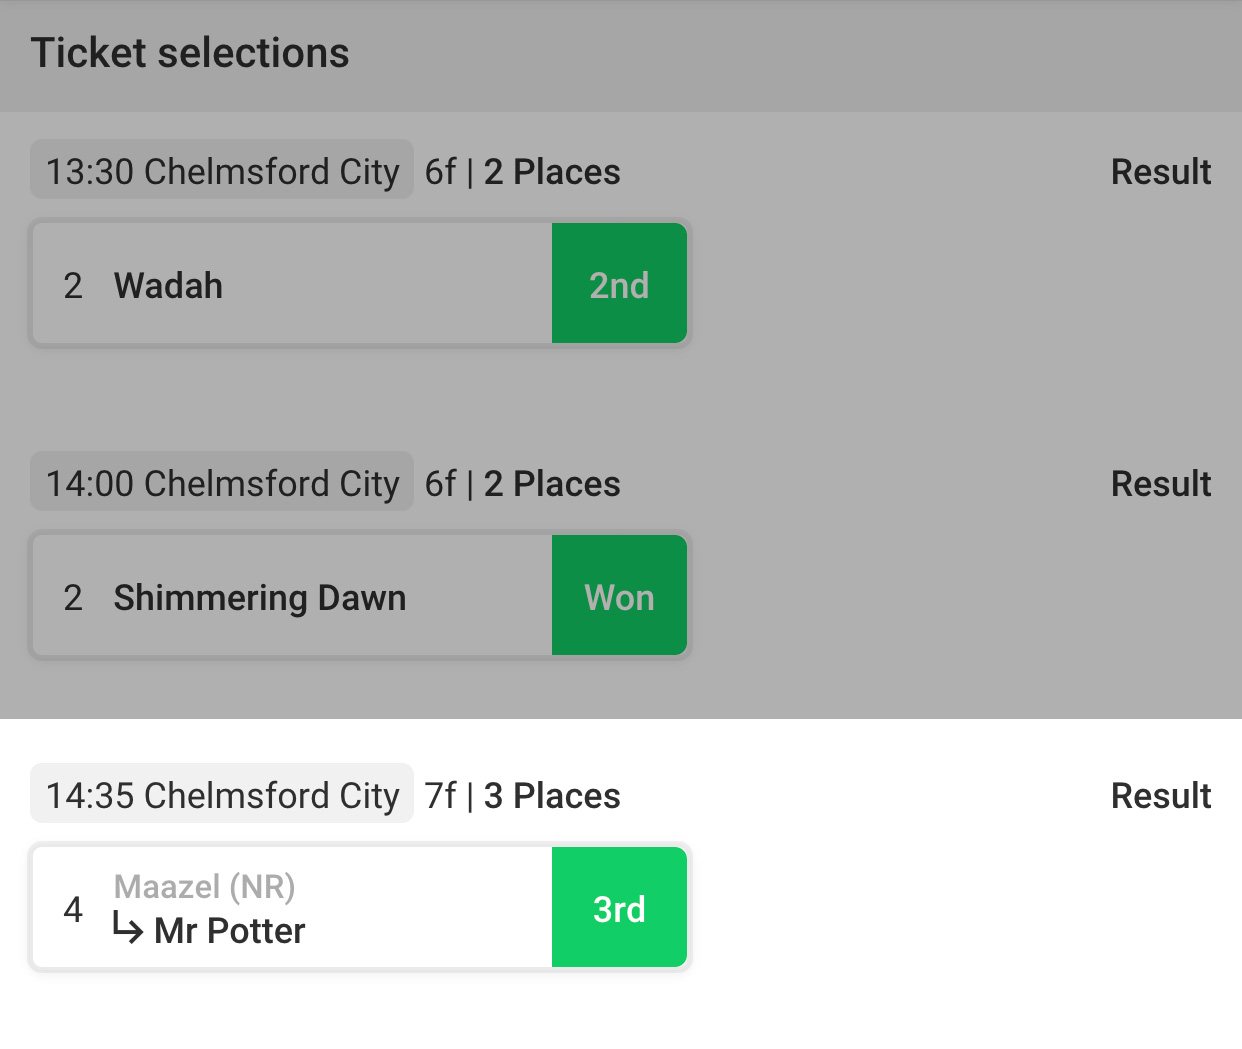Screen dimensions: 1242x1049
Task: Click the replacement arrow icon beside Mr Potter
Action: click(x=128, y=929)
